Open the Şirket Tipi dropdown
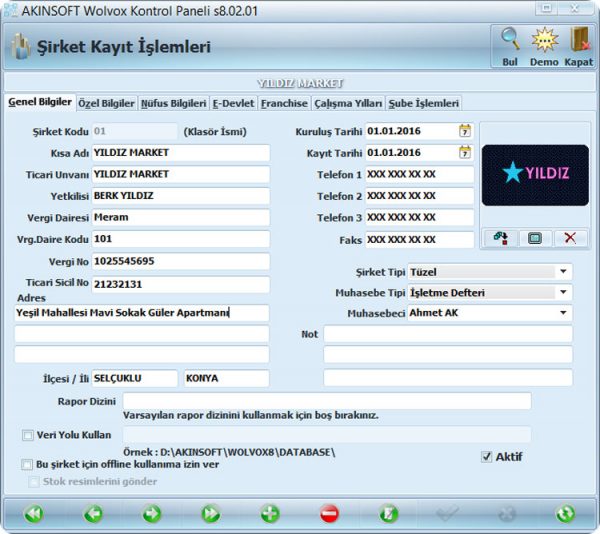600x534 pixels. click(563, 272)
